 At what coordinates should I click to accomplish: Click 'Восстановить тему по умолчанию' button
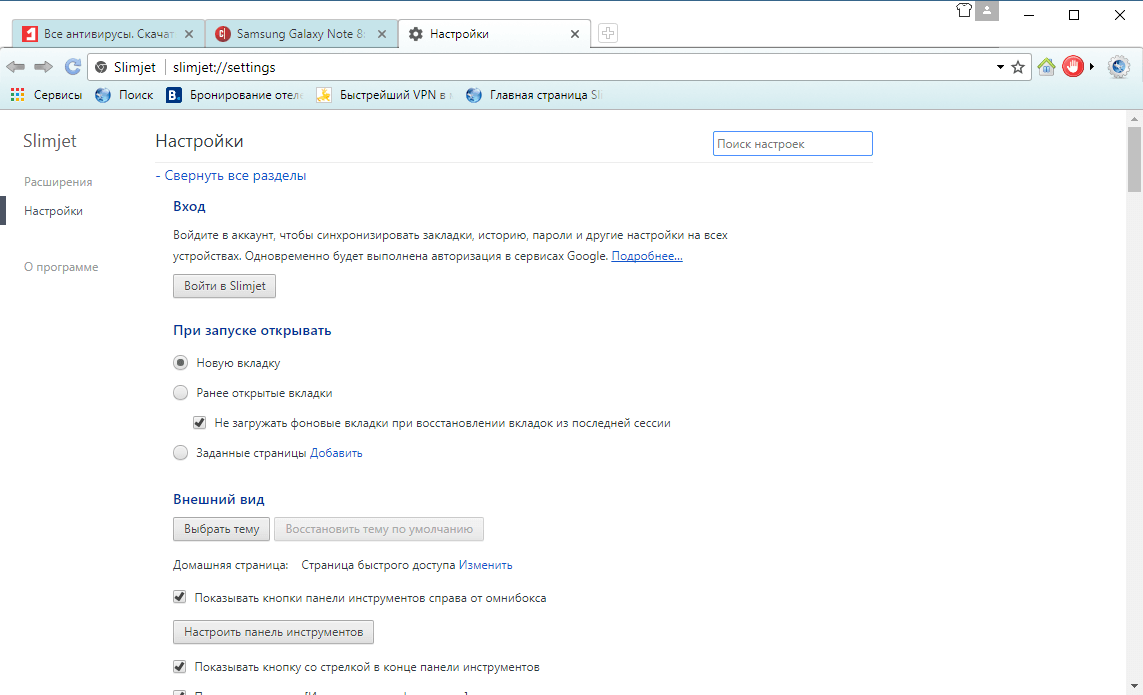[379, 529]
